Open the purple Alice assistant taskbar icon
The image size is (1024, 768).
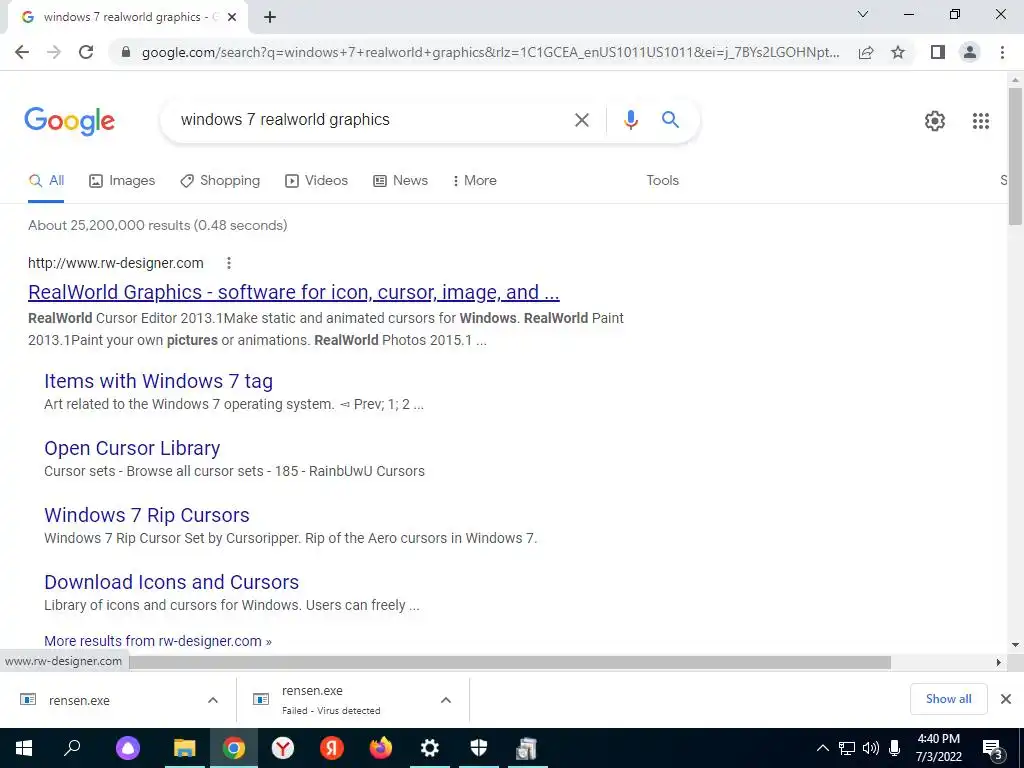[128, 748]
